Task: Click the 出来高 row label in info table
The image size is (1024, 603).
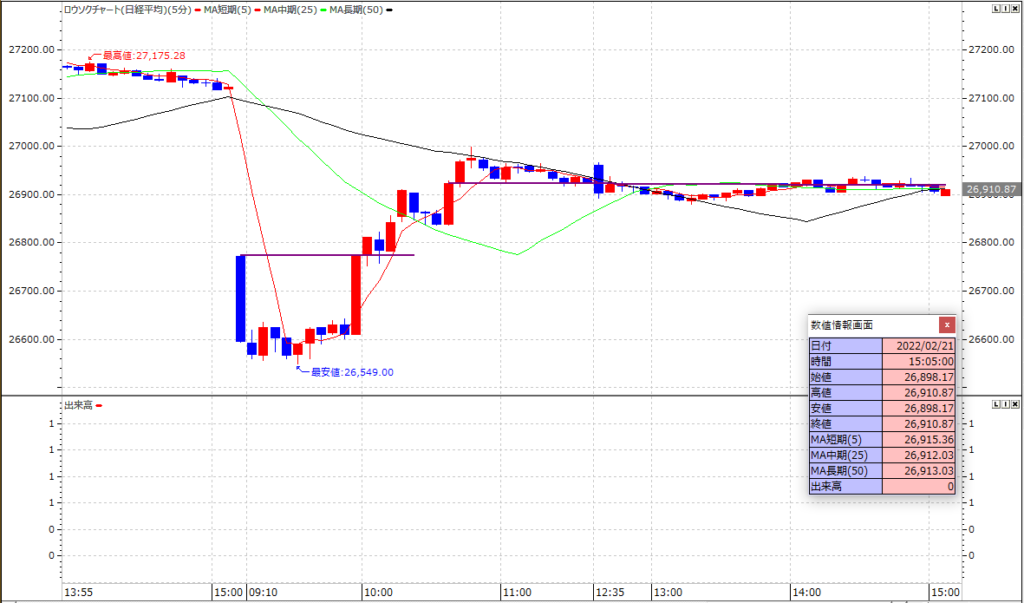Action: [x=846, y=487]
